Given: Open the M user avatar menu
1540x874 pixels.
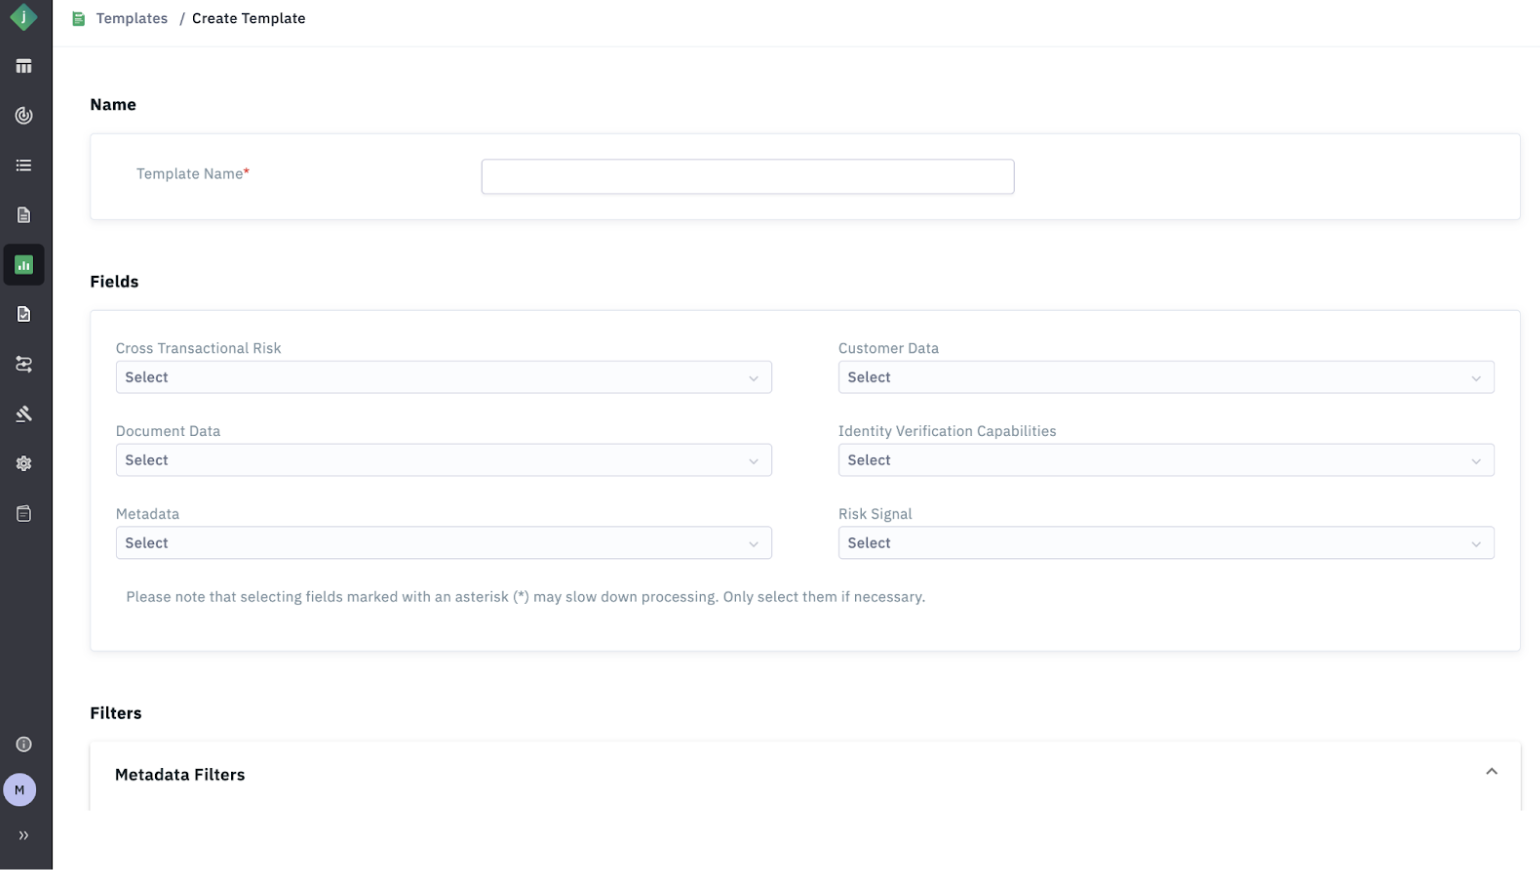Looking at the screenshot, I should pyautogui.click(x=20, y=791).
